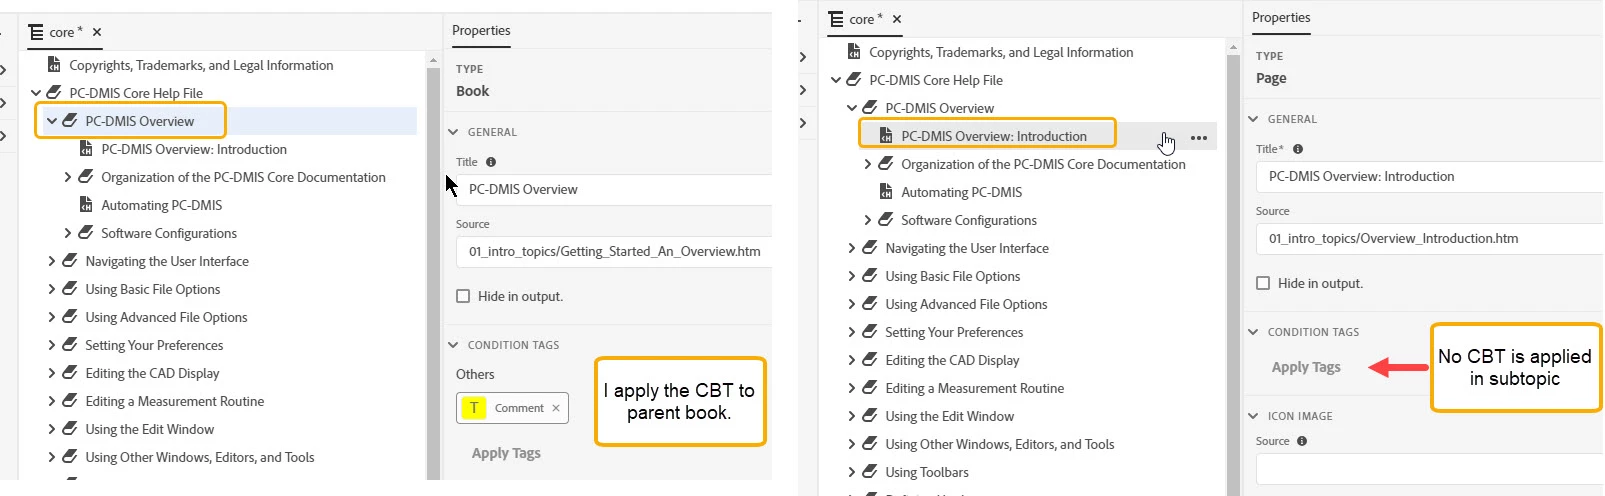Collapse CONDITION TAGS section in the right Properties
The height and width of the screenshot is (496, 1605).
(1253, 332)
